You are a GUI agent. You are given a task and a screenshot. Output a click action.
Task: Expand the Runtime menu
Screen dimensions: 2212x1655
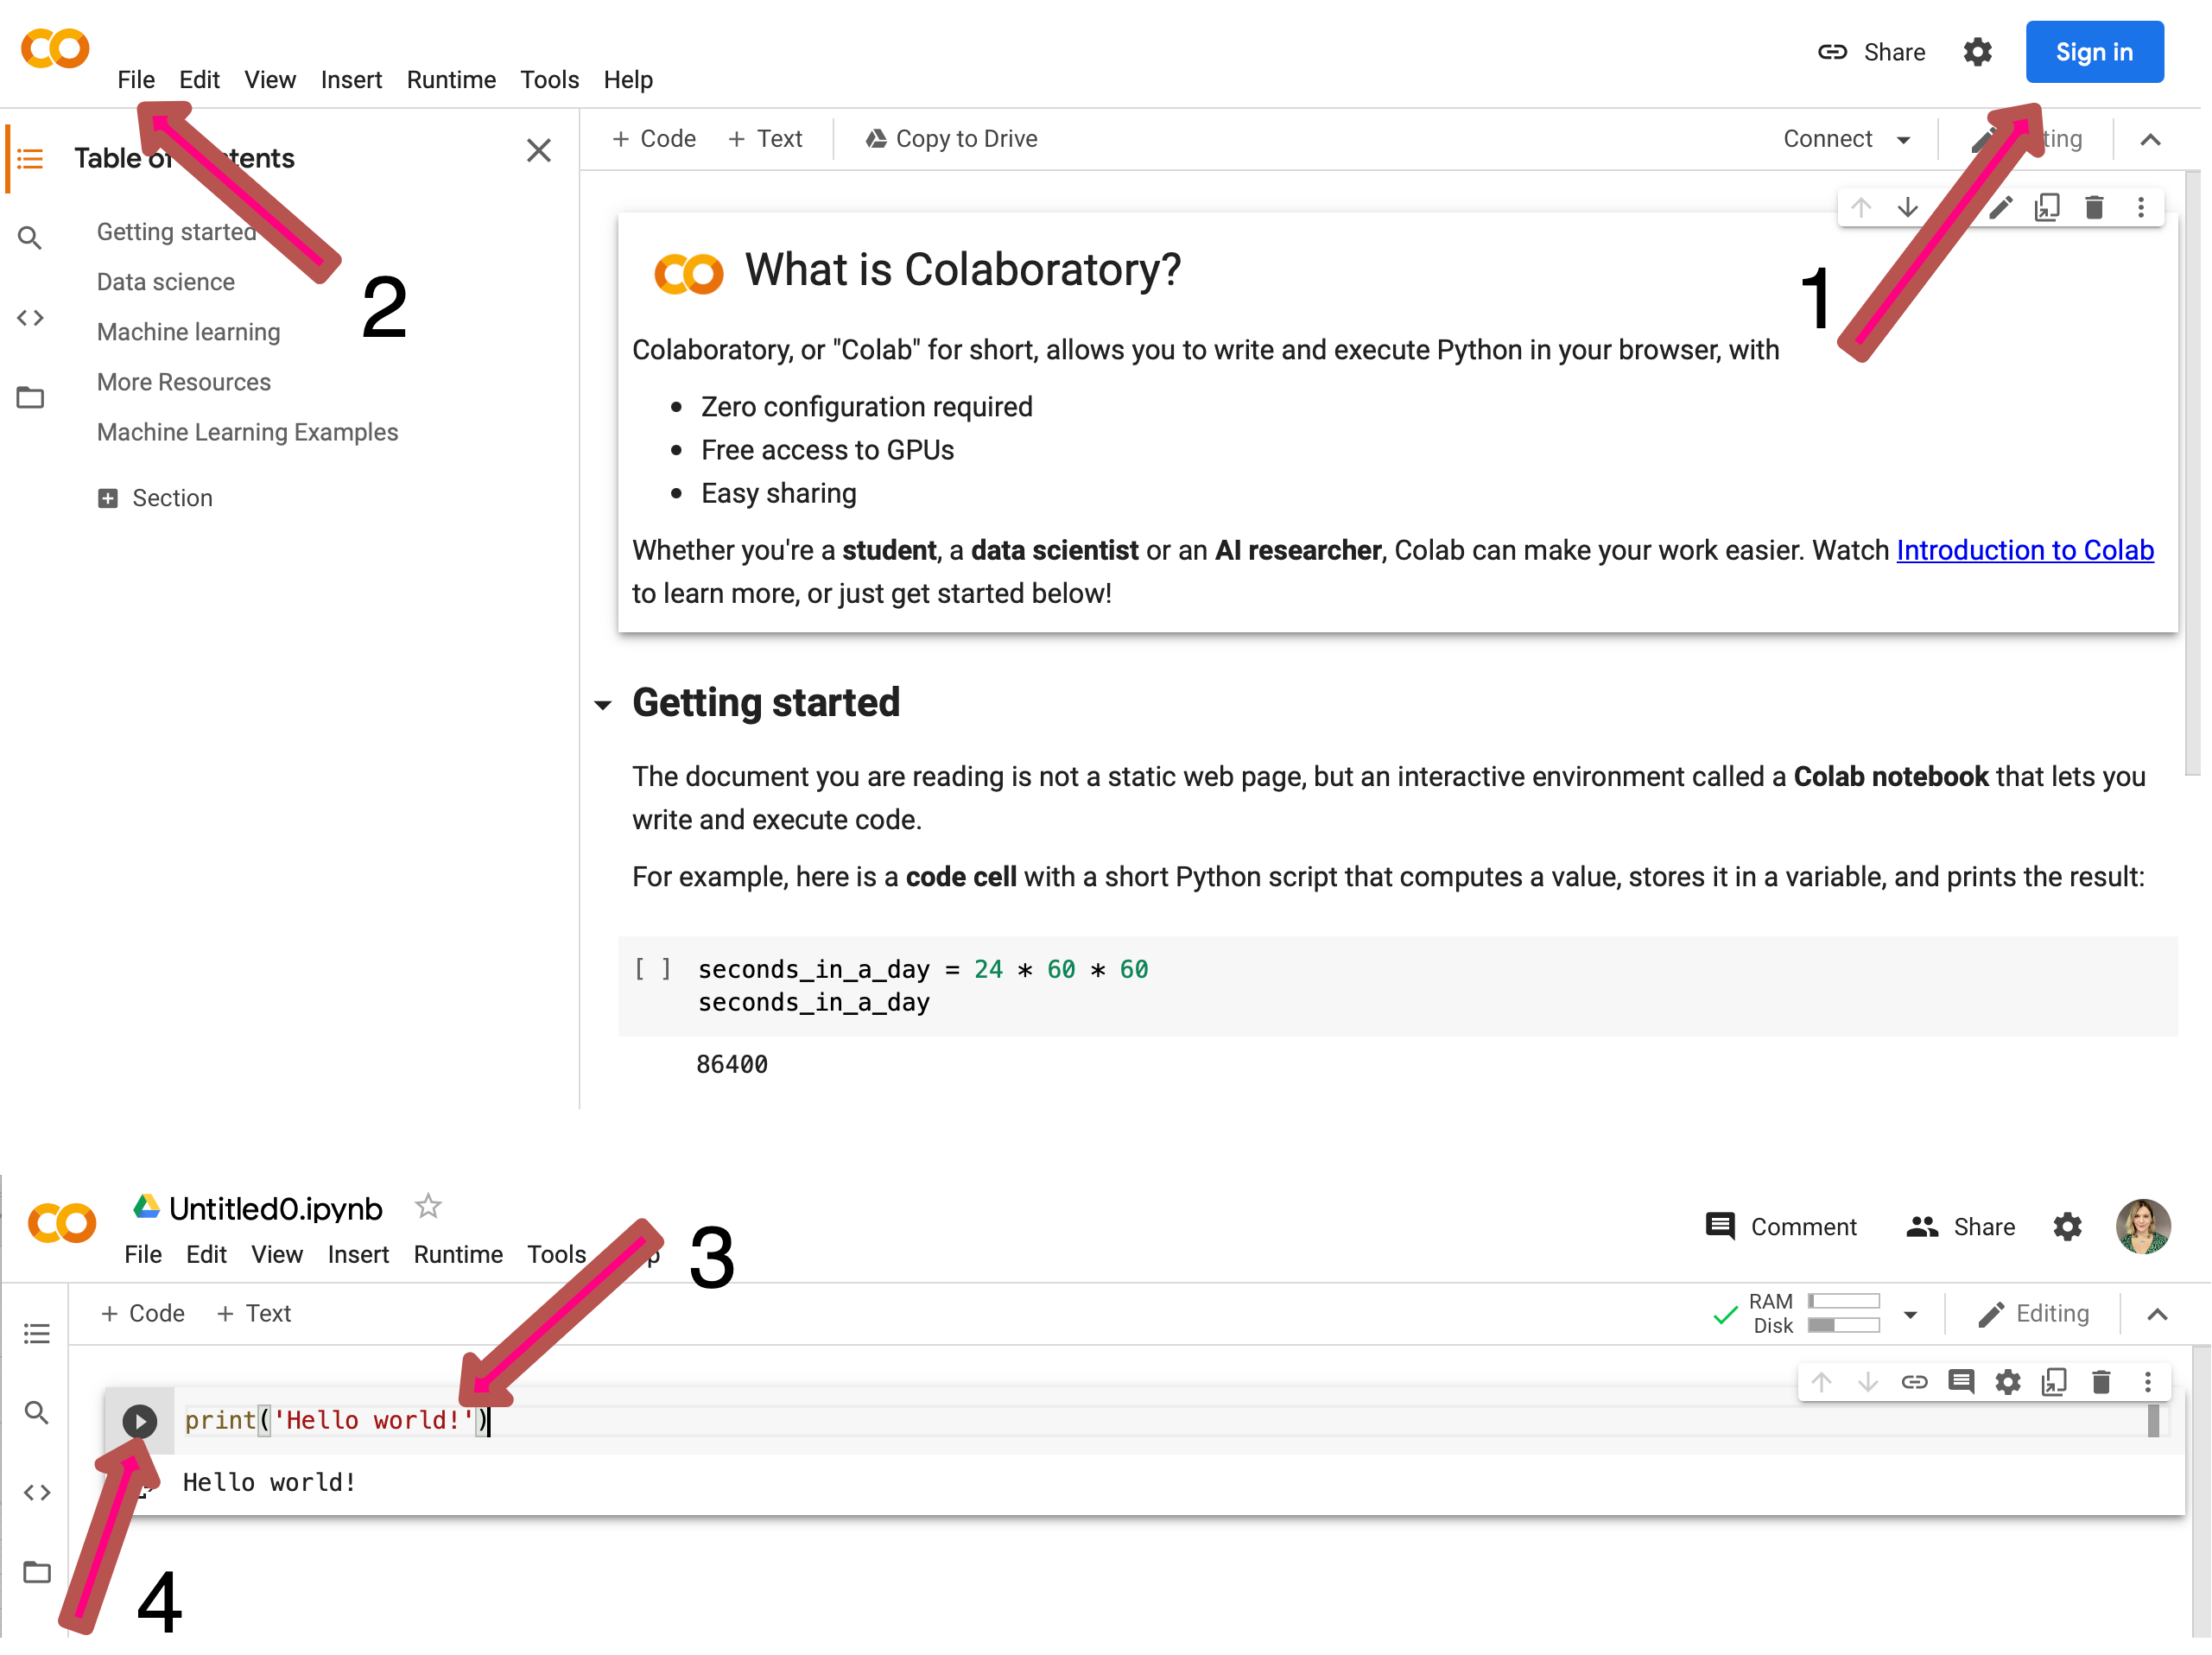[x=448, y=79]
